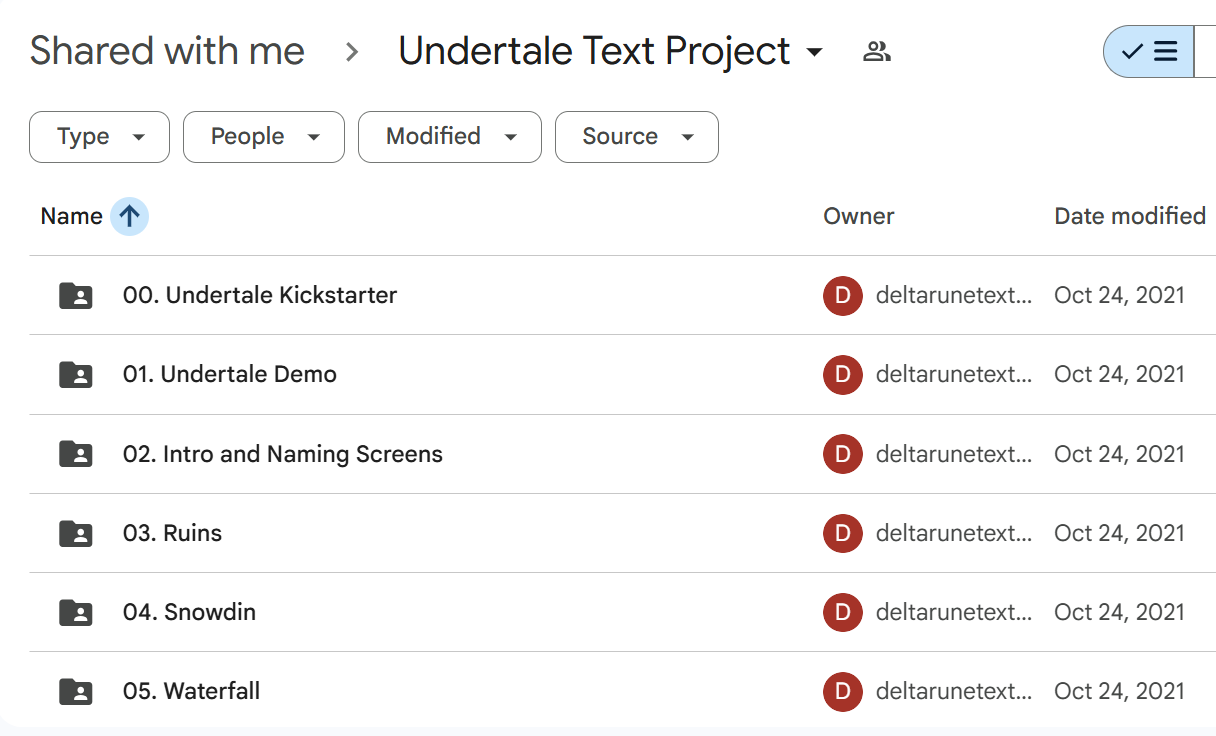Viewport: 1216px width, 736px height.
Task: Click the deltarunetext avatar for 00. Undertale Kickstarter
Action: pyautogui.click(x=843, y=296)
